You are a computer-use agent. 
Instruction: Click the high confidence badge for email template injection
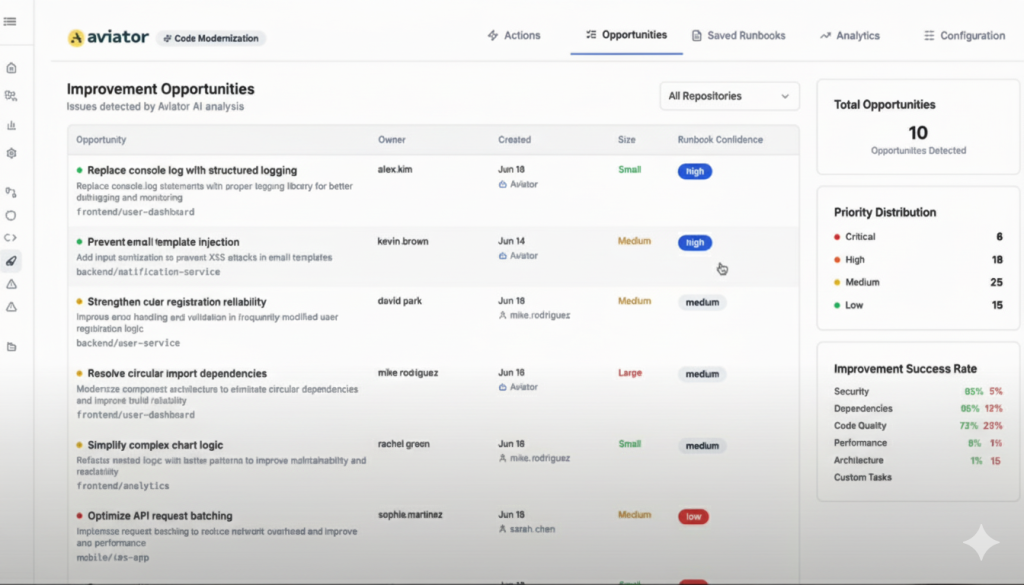(x=695, y=242)
